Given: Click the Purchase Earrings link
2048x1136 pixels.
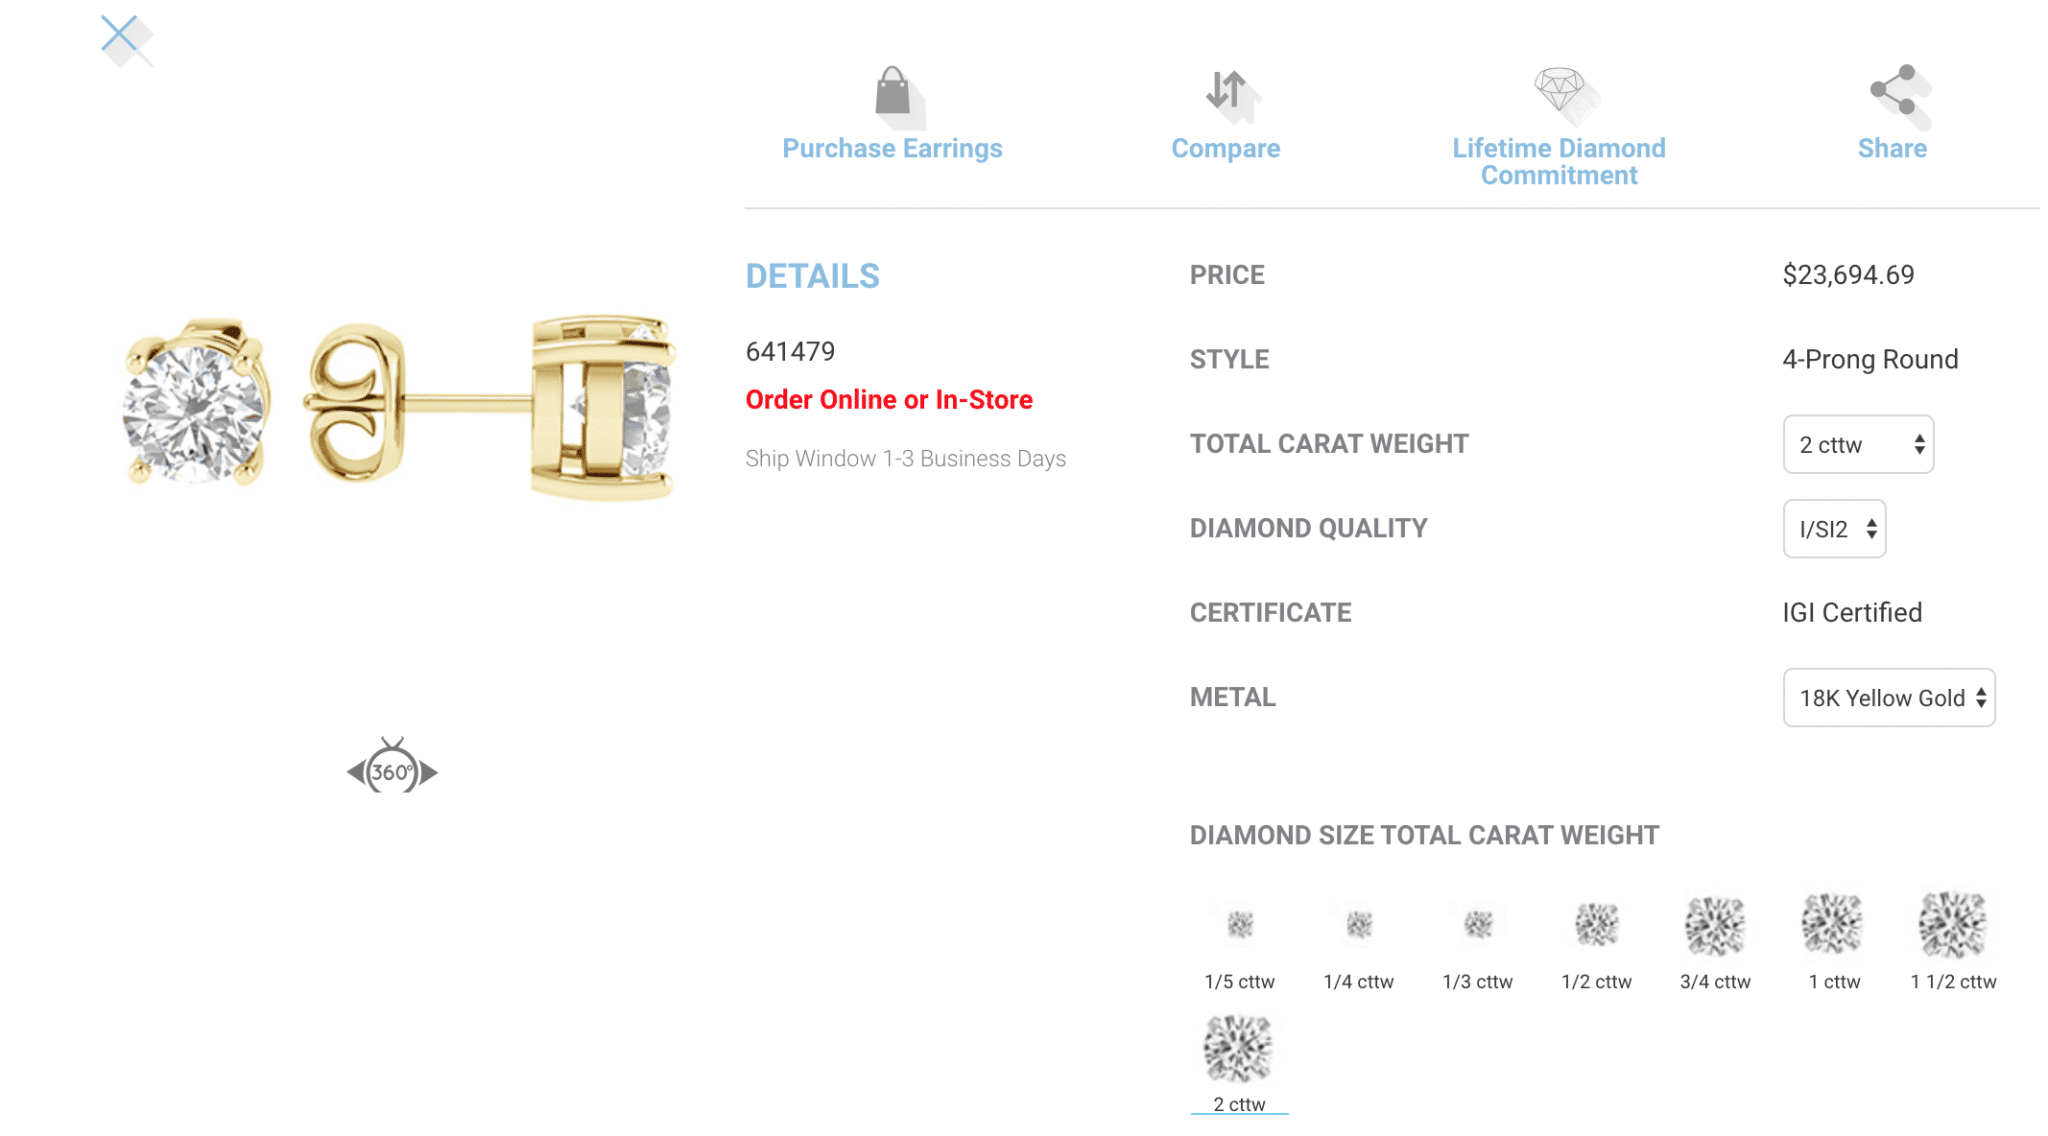Looking at the screenshot, I should [893, 147].
